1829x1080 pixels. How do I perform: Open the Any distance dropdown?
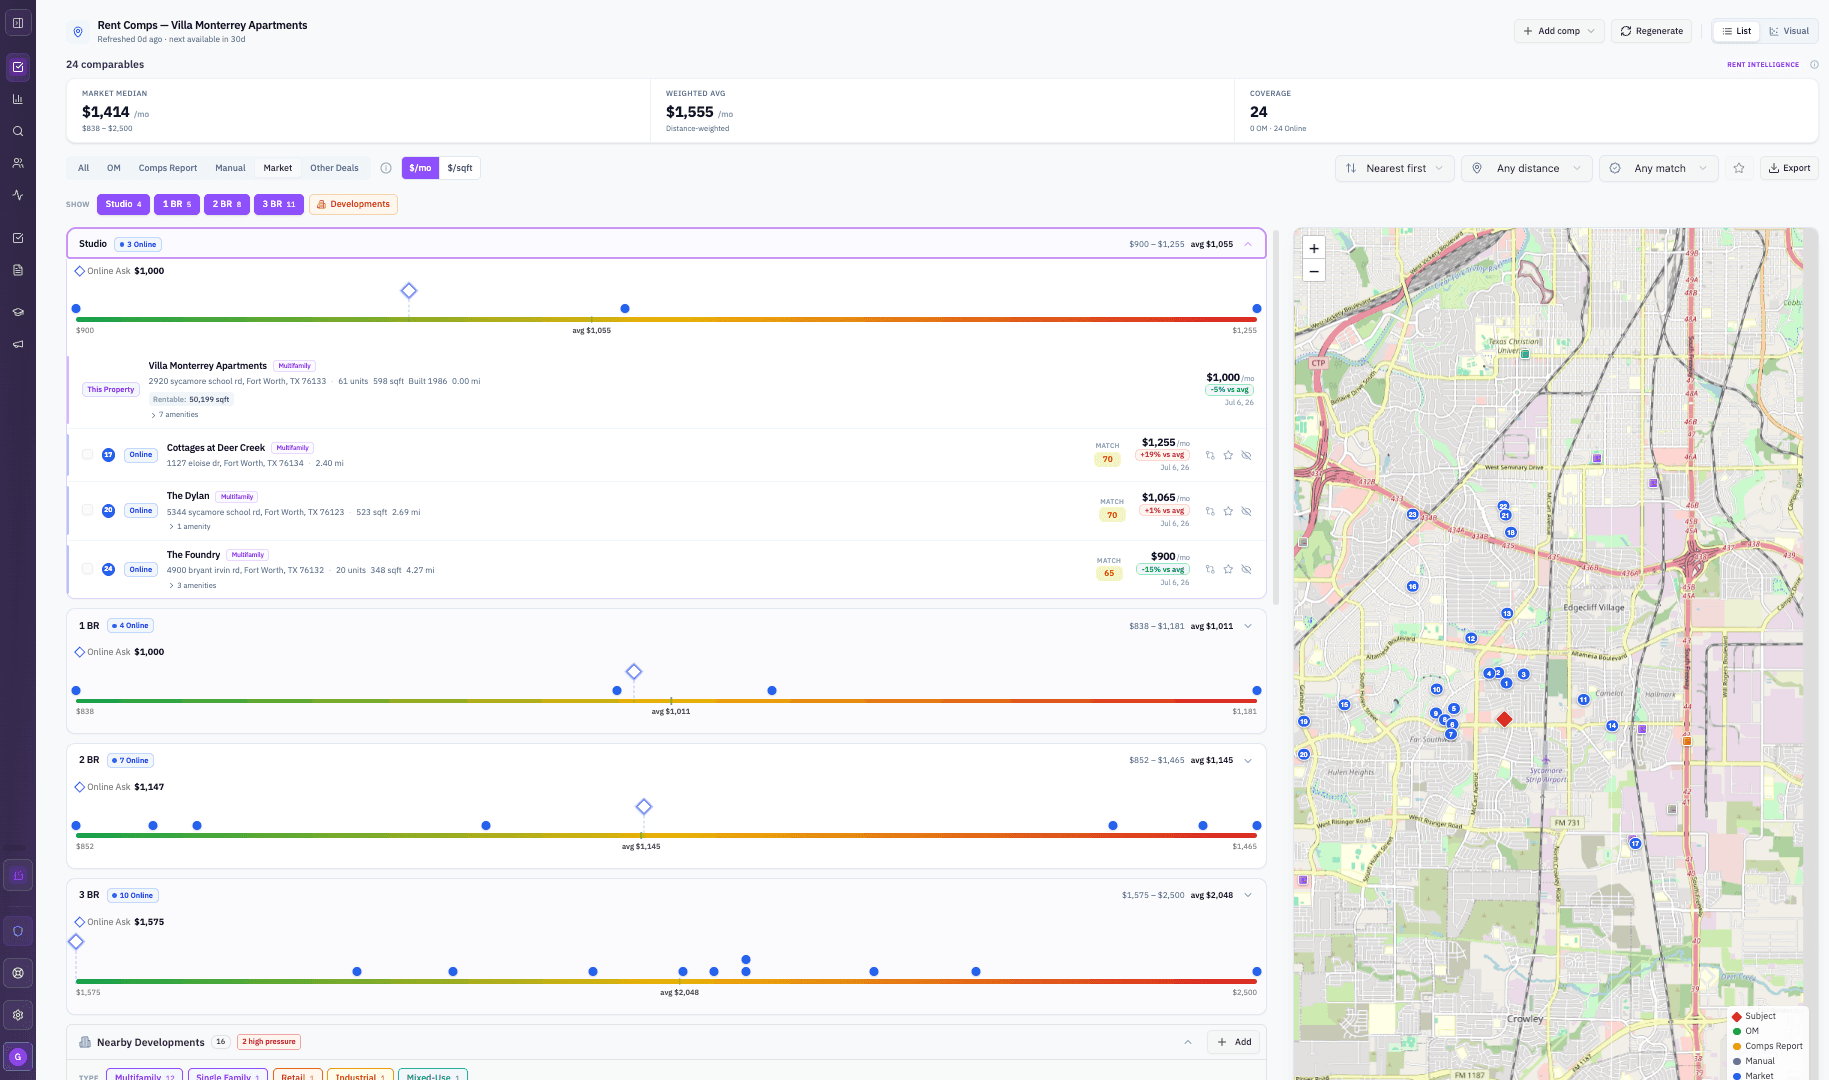click(x=1527, y=168)
